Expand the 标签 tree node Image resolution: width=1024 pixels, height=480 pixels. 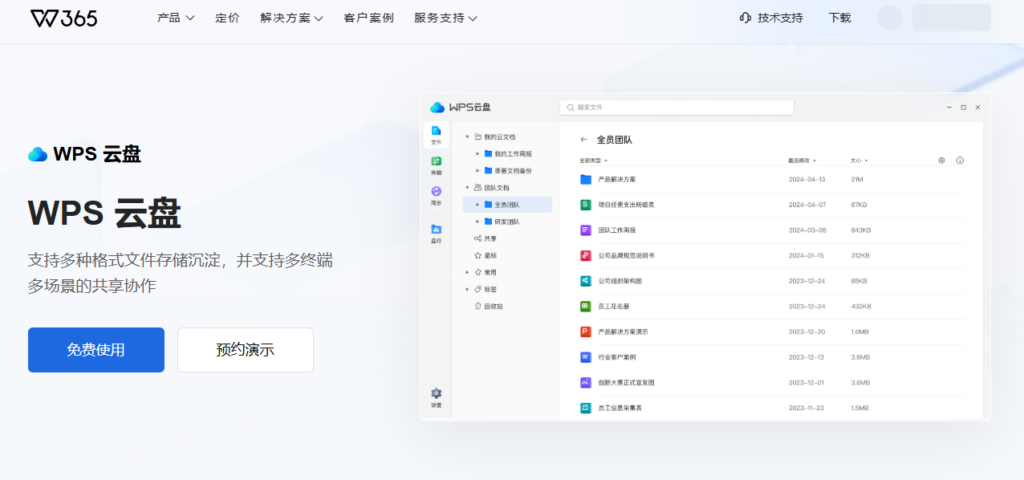(467, 289)
